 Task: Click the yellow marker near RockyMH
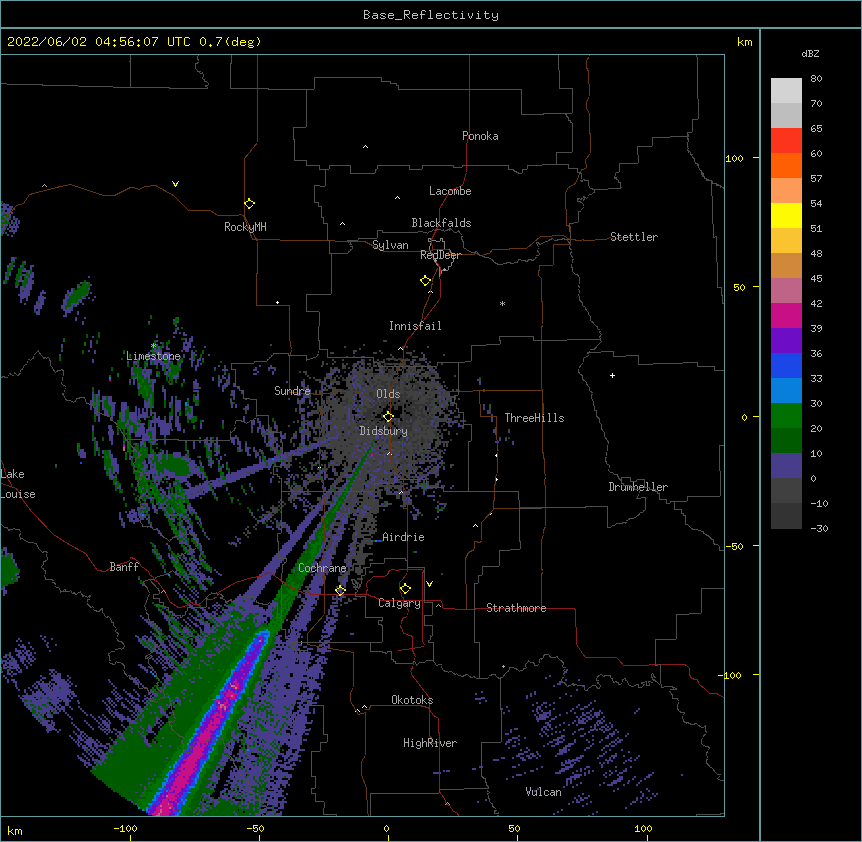pyautogui.click(x=249, y=203)
